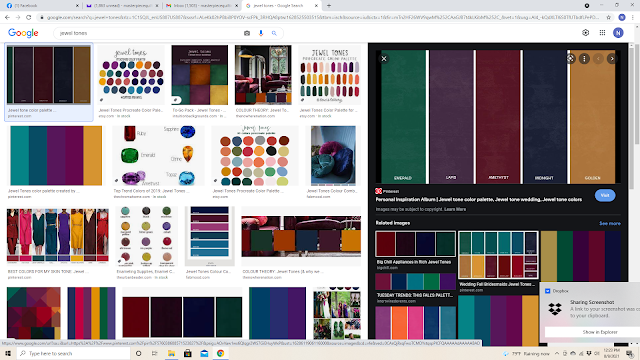Expand the system tray hidden icons chevron
The width and height of the screenshot is (640, 360).
[x=557, y=353]
